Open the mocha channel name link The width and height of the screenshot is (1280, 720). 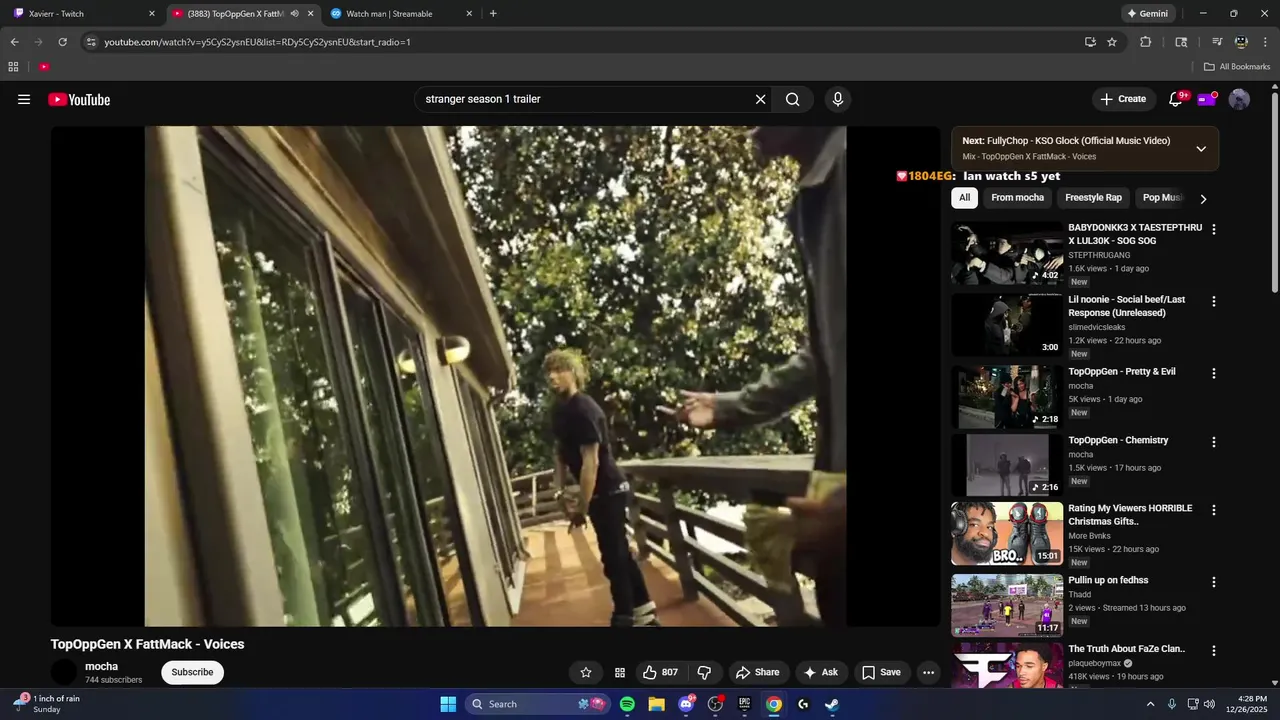[101, 666]
